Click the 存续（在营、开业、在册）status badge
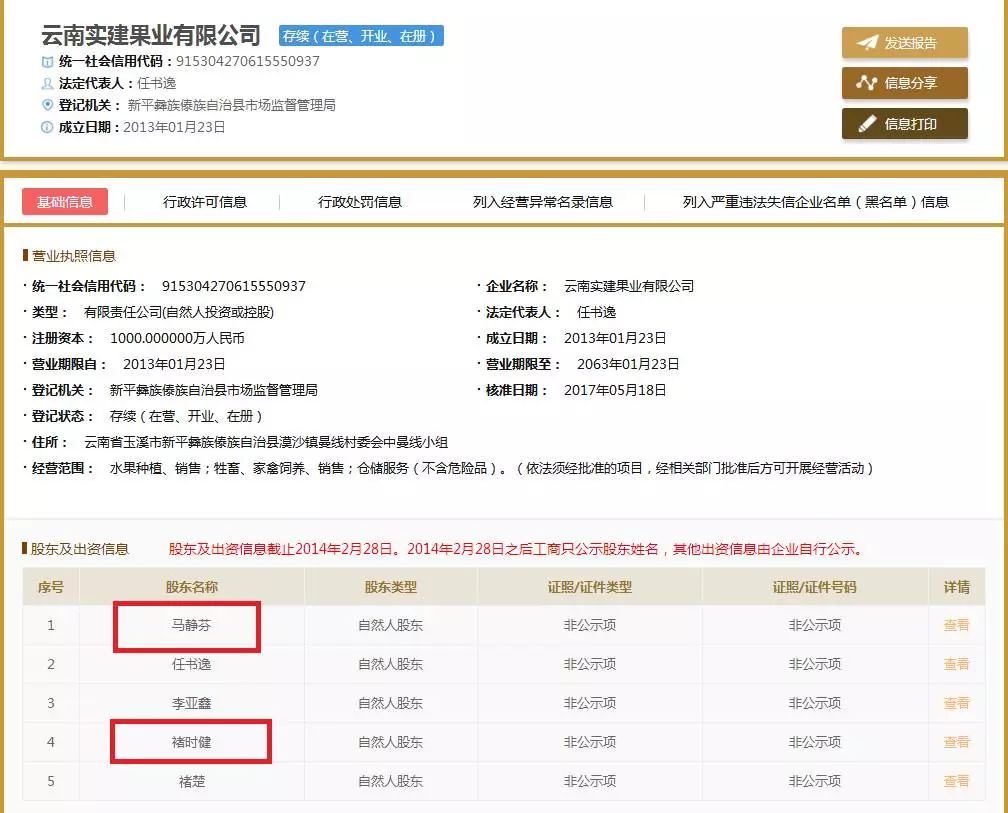 361,36
